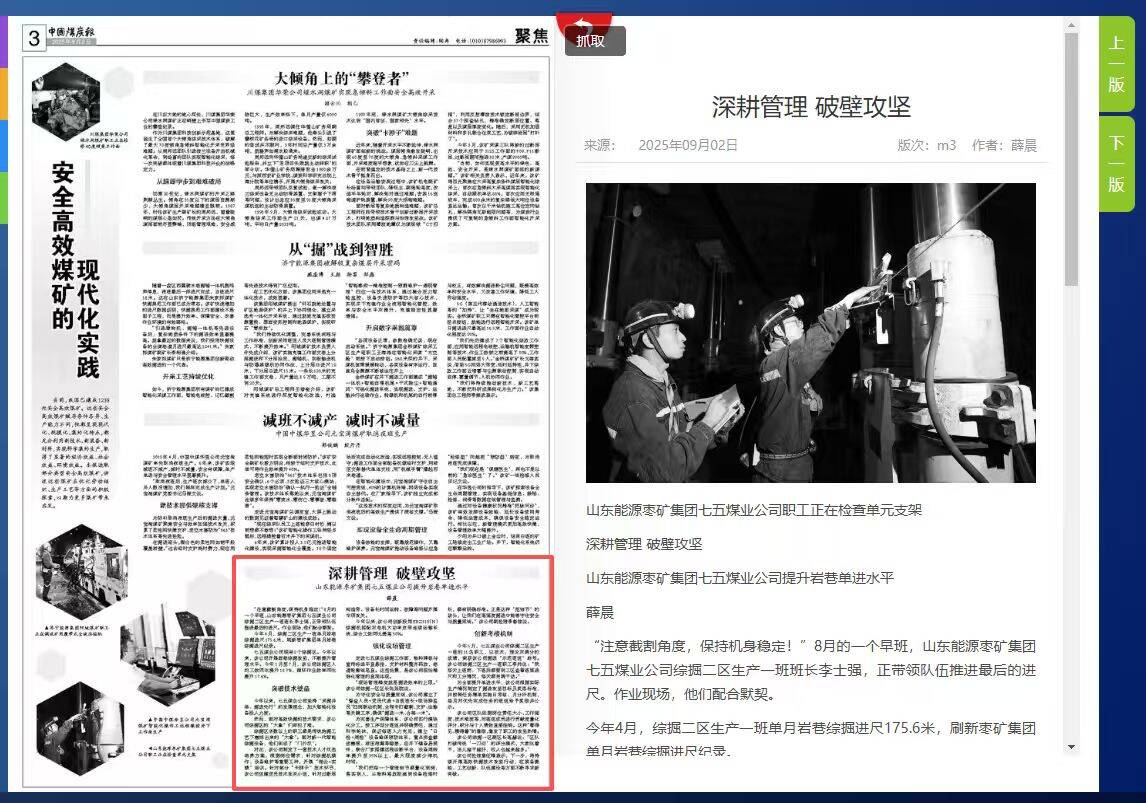The height and width of the screenshot is (803, 1146).
Task: Select the highlighted 深耕管理 破壁攻坚 article on page
Action: 392,673
